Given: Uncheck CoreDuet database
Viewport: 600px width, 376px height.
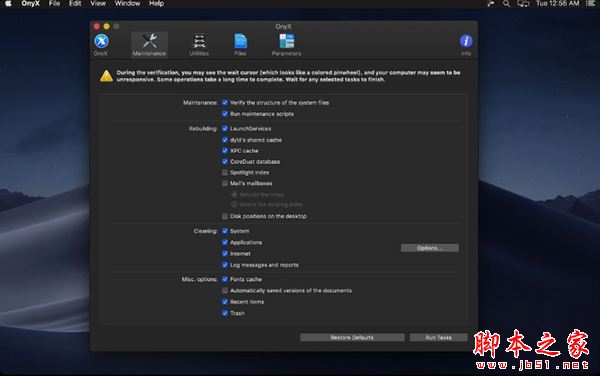Looking at the screenshot, I should coord(225,161).
